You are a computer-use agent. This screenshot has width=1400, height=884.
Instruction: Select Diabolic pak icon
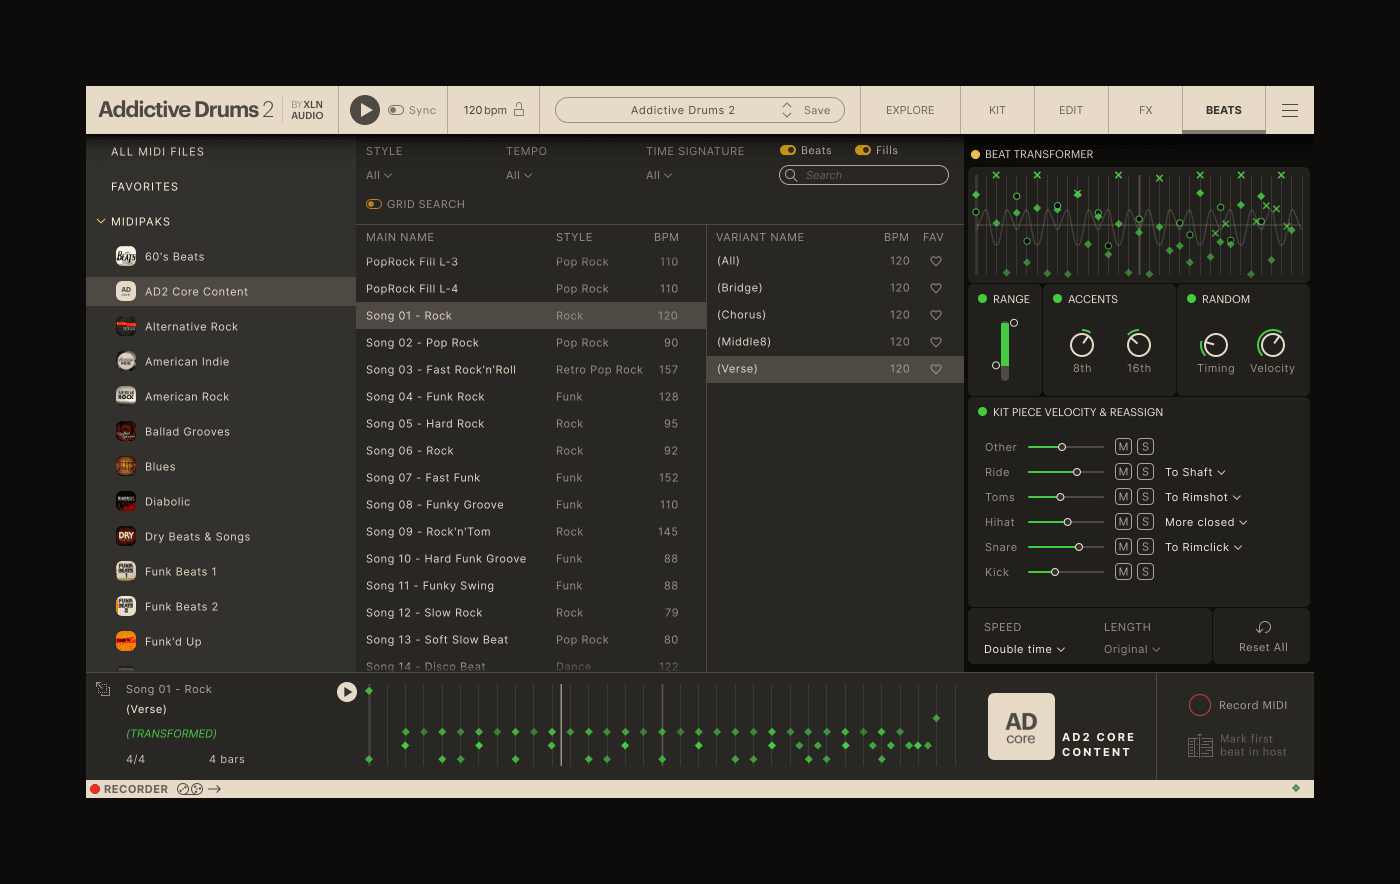click(126, 501)
